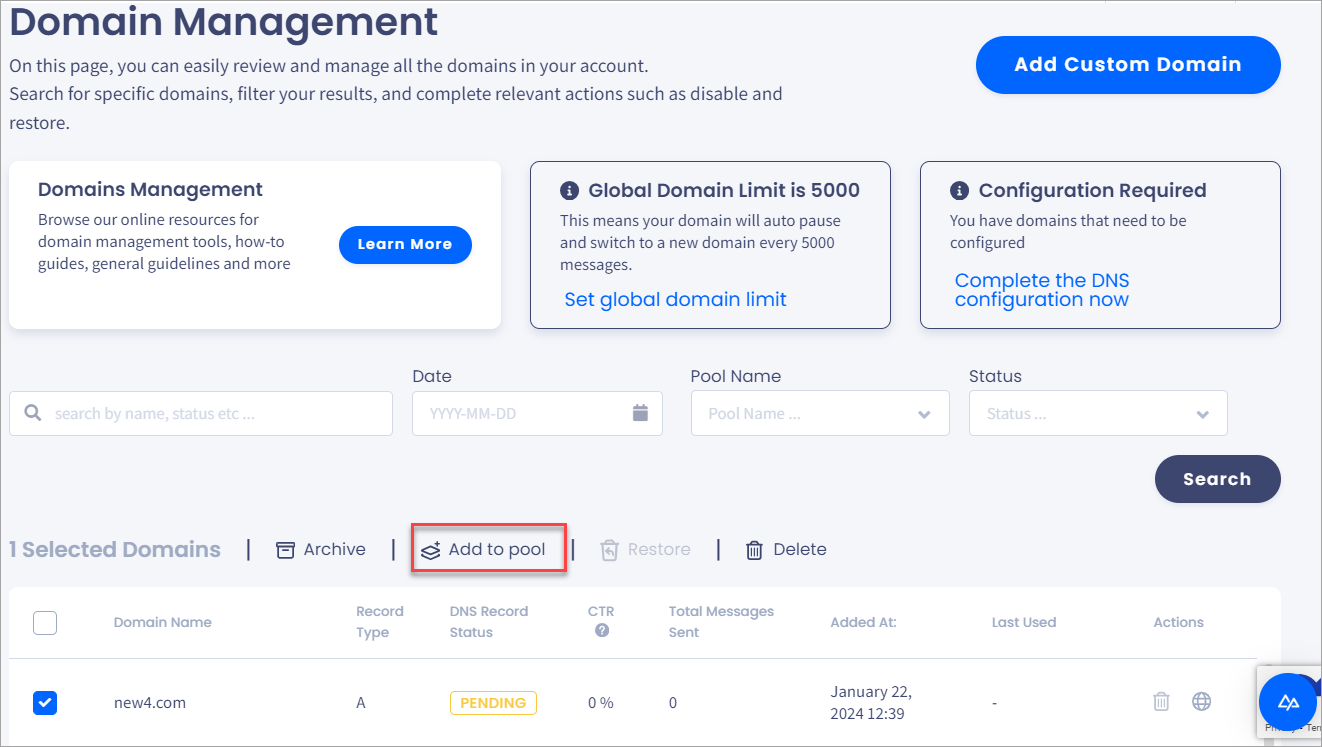The image size is (1322, 747).
Task: Click the January 22, 2024 12:39 date cell
Action: point(871,702)
